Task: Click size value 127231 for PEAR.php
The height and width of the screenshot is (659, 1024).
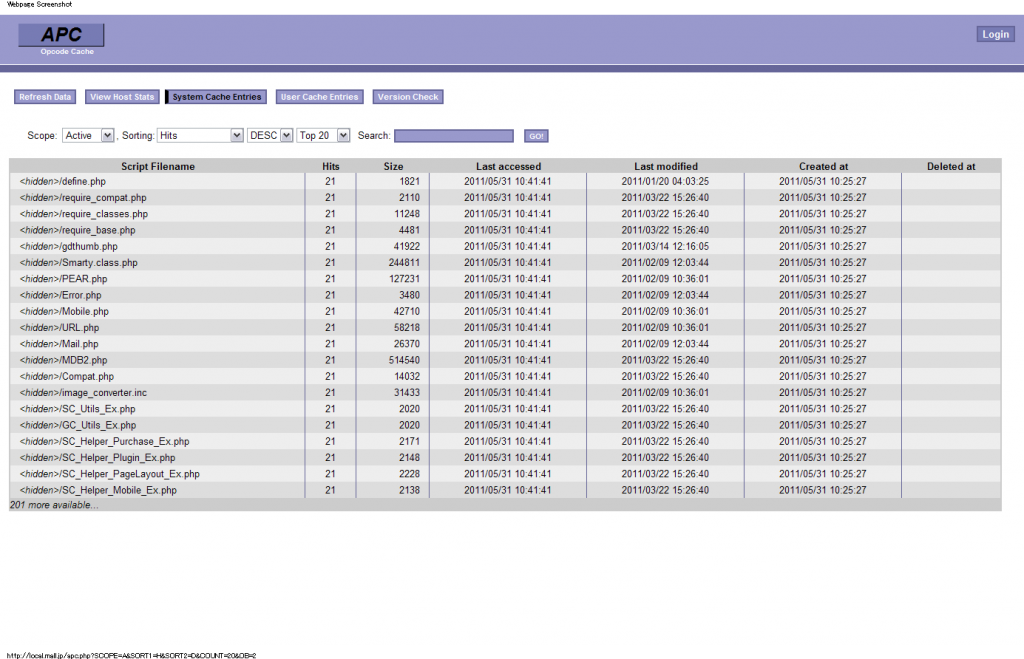Action: 404,279
